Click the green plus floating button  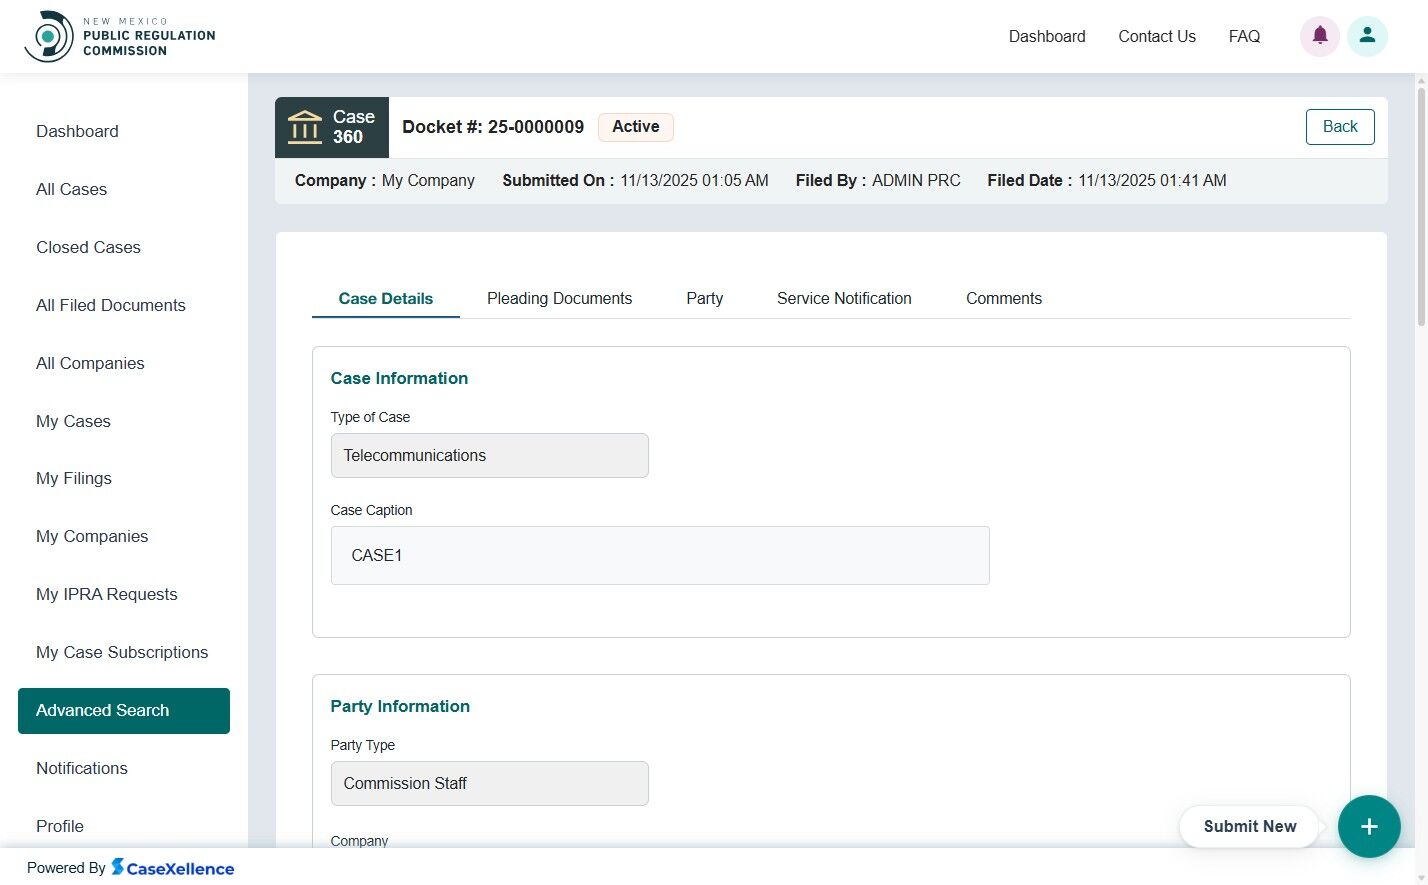coord(1369,826)
